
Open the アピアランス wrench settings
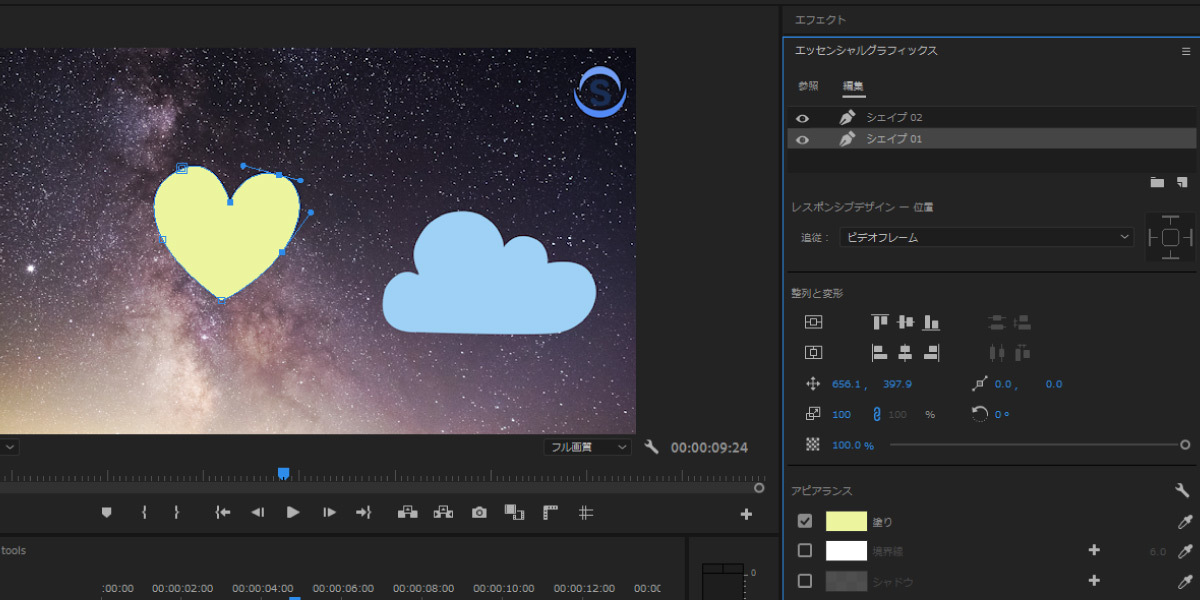pyautogui.click(x=1182, y=490)
